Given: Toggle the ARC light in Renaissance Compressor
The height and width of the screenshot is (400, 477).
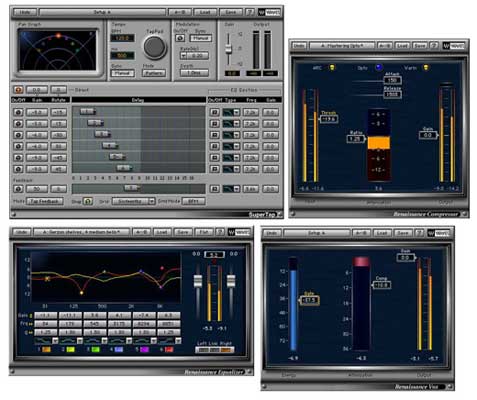Looking at the screenshot, I should pyautogui.click(x=332, y=68).
